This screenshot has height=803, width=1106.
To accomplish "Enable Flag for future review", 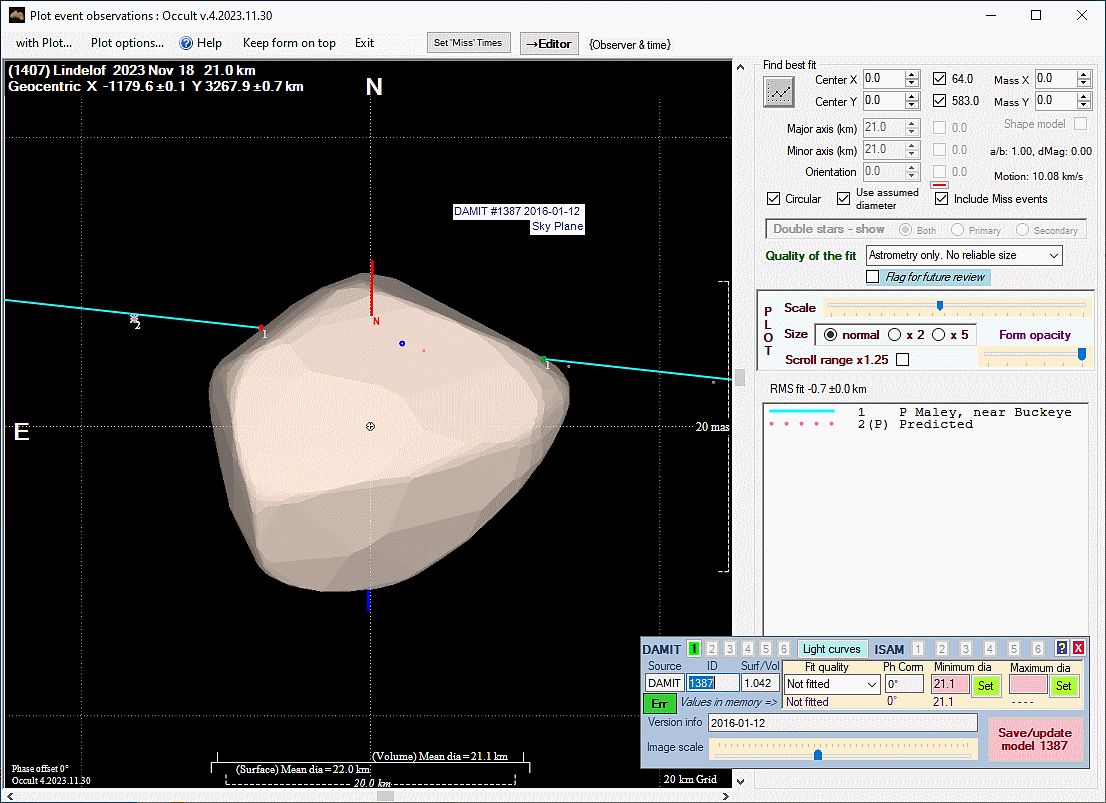I will click(873, 277).
